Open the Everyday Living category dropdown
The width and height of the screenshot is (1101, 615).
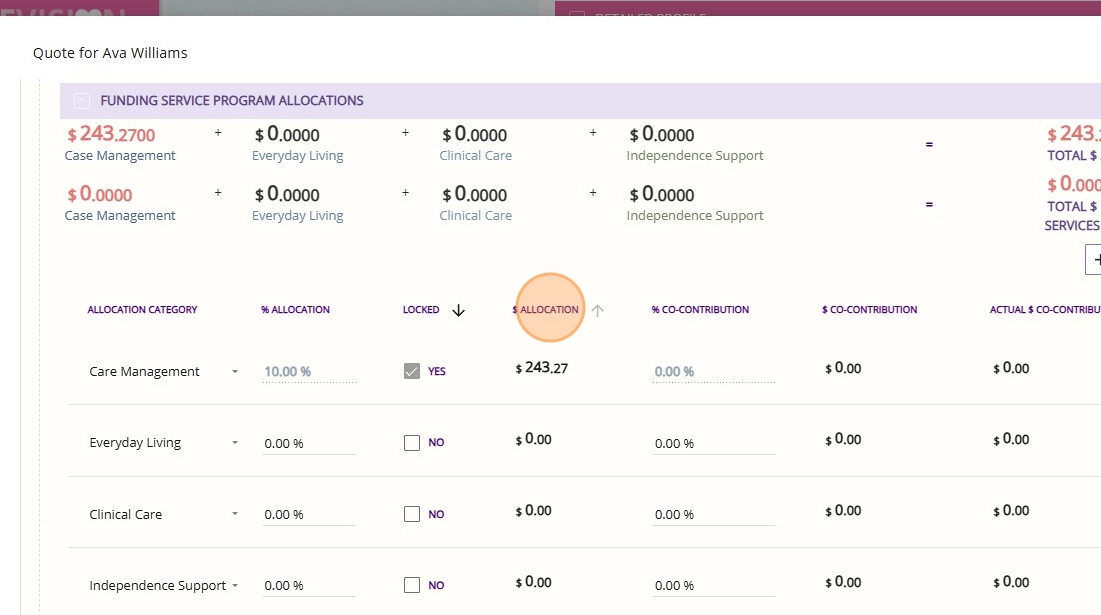[235, 442]
